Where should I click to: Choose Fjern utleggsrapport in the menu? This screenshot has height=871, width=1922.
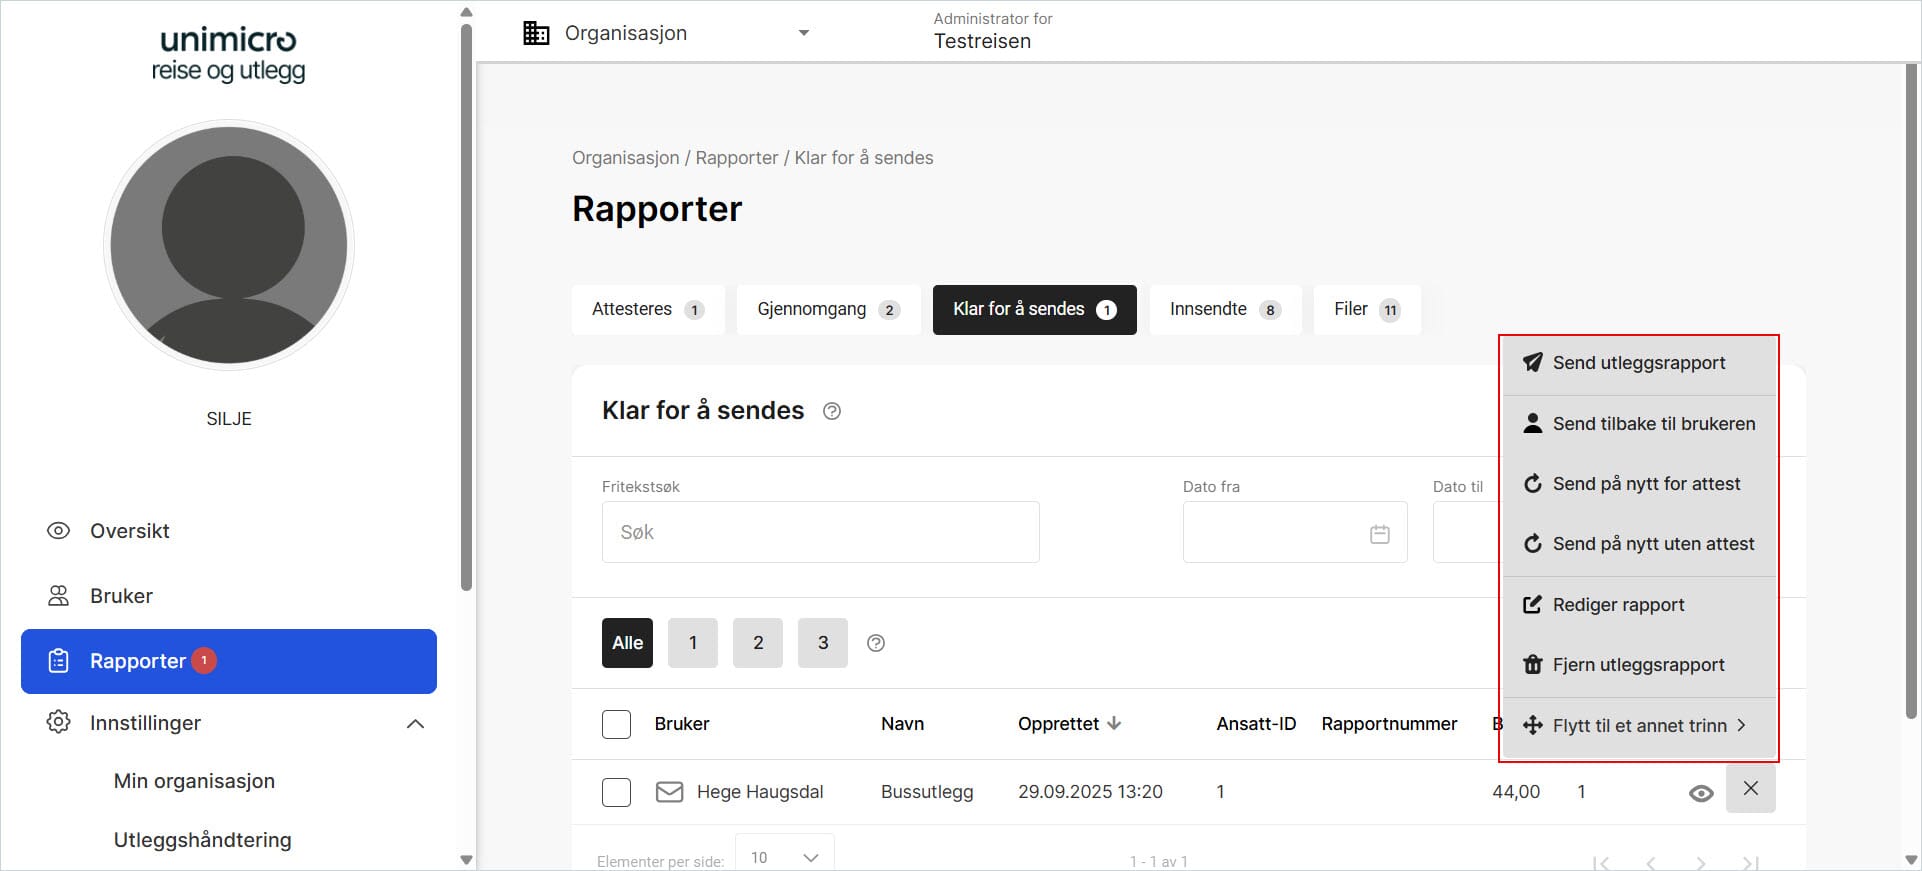tap(1638, 665)
